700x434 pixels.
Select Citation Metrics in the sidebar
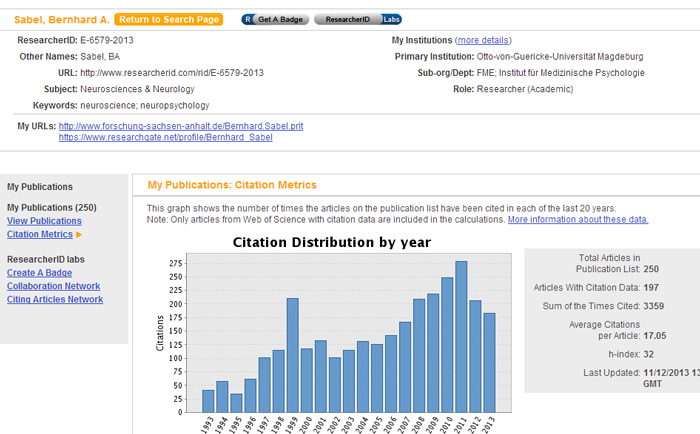(x=40, y=234)
